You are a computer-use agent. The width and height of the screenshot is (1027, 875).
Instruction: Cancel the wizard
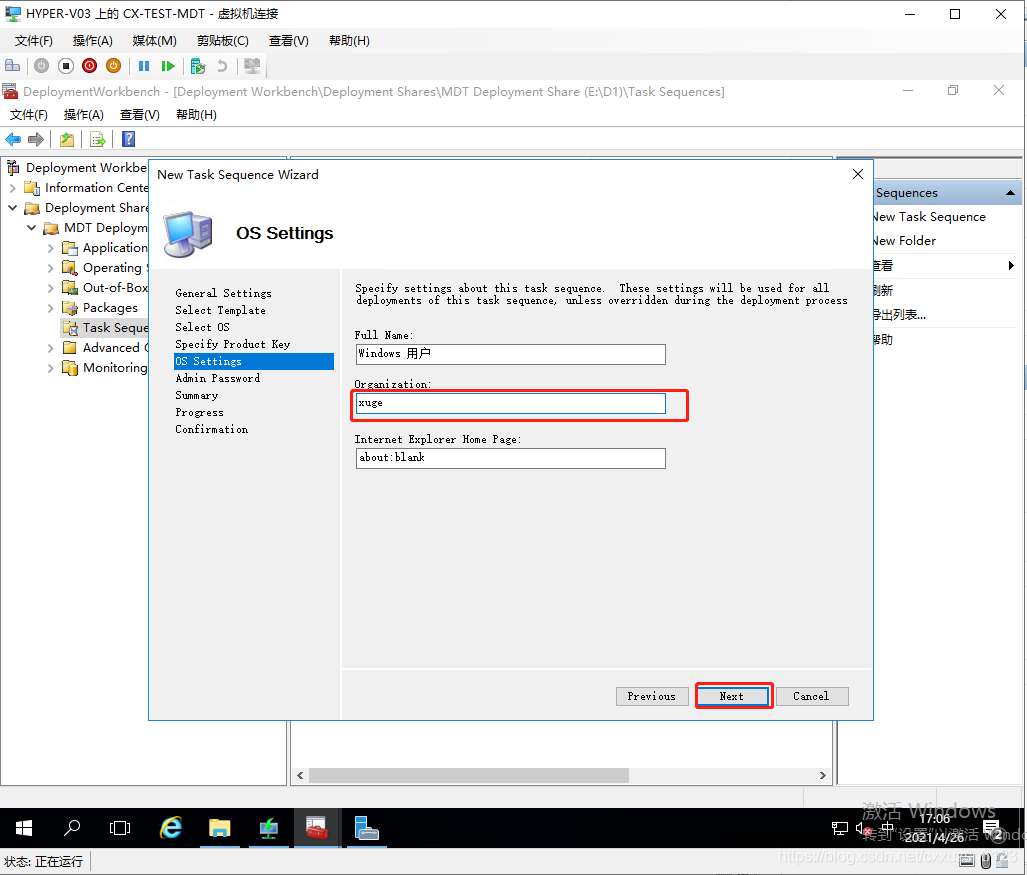tap(812, 696)
